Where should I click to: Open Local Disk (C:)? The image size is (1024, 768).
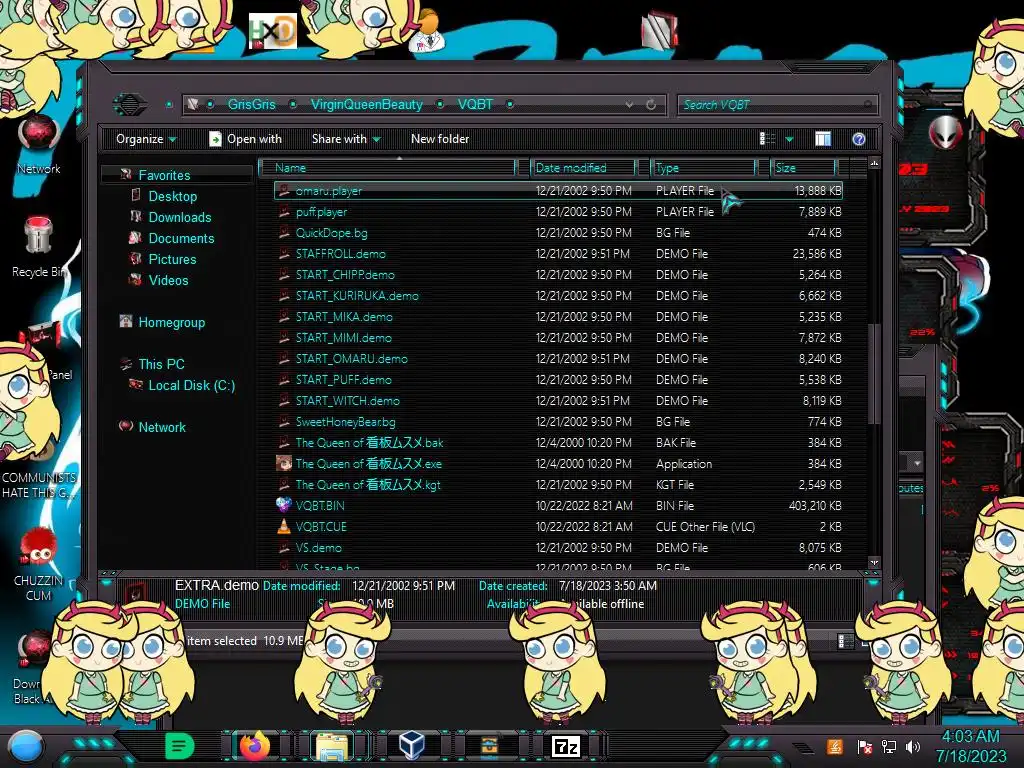point(191,385)
